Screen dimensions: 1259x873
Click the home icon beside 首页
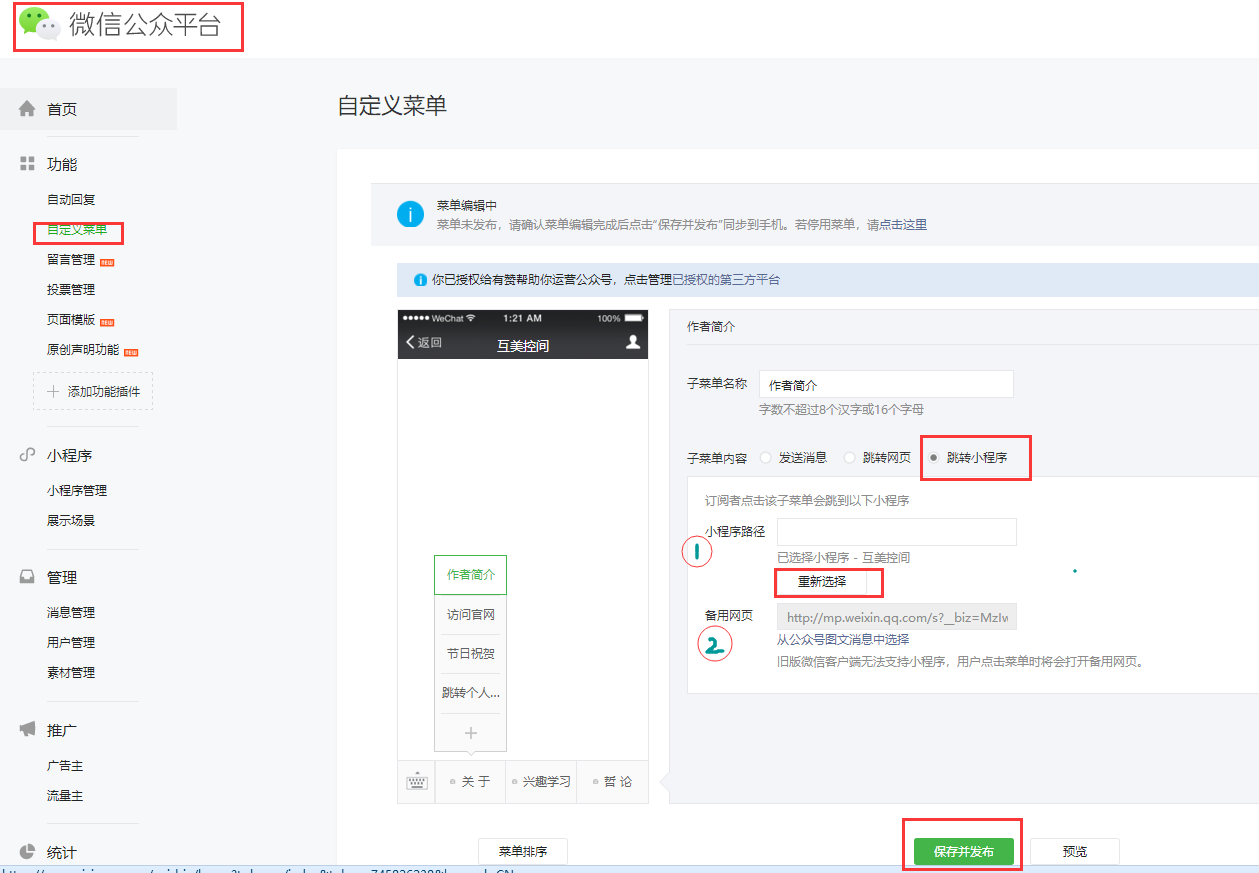coord(27,109)
